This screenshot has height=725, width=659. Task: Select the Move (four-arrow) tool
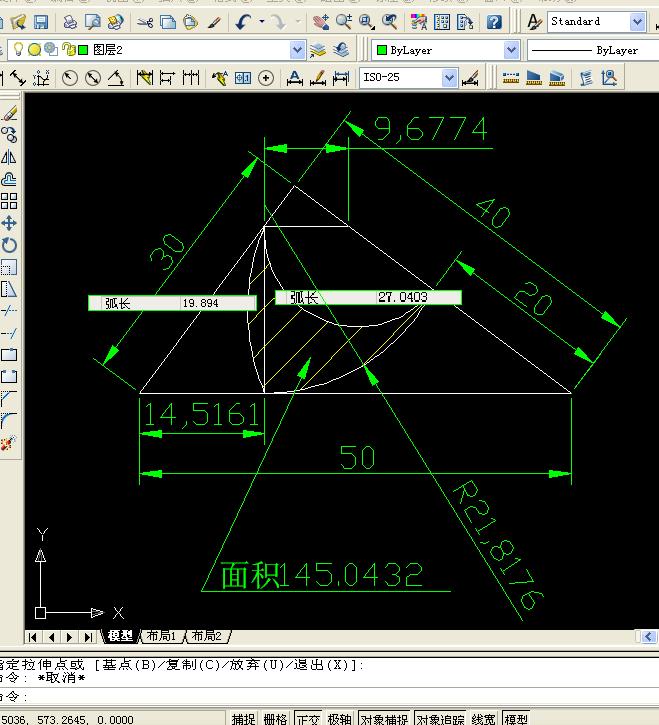(x=9, y=223)
